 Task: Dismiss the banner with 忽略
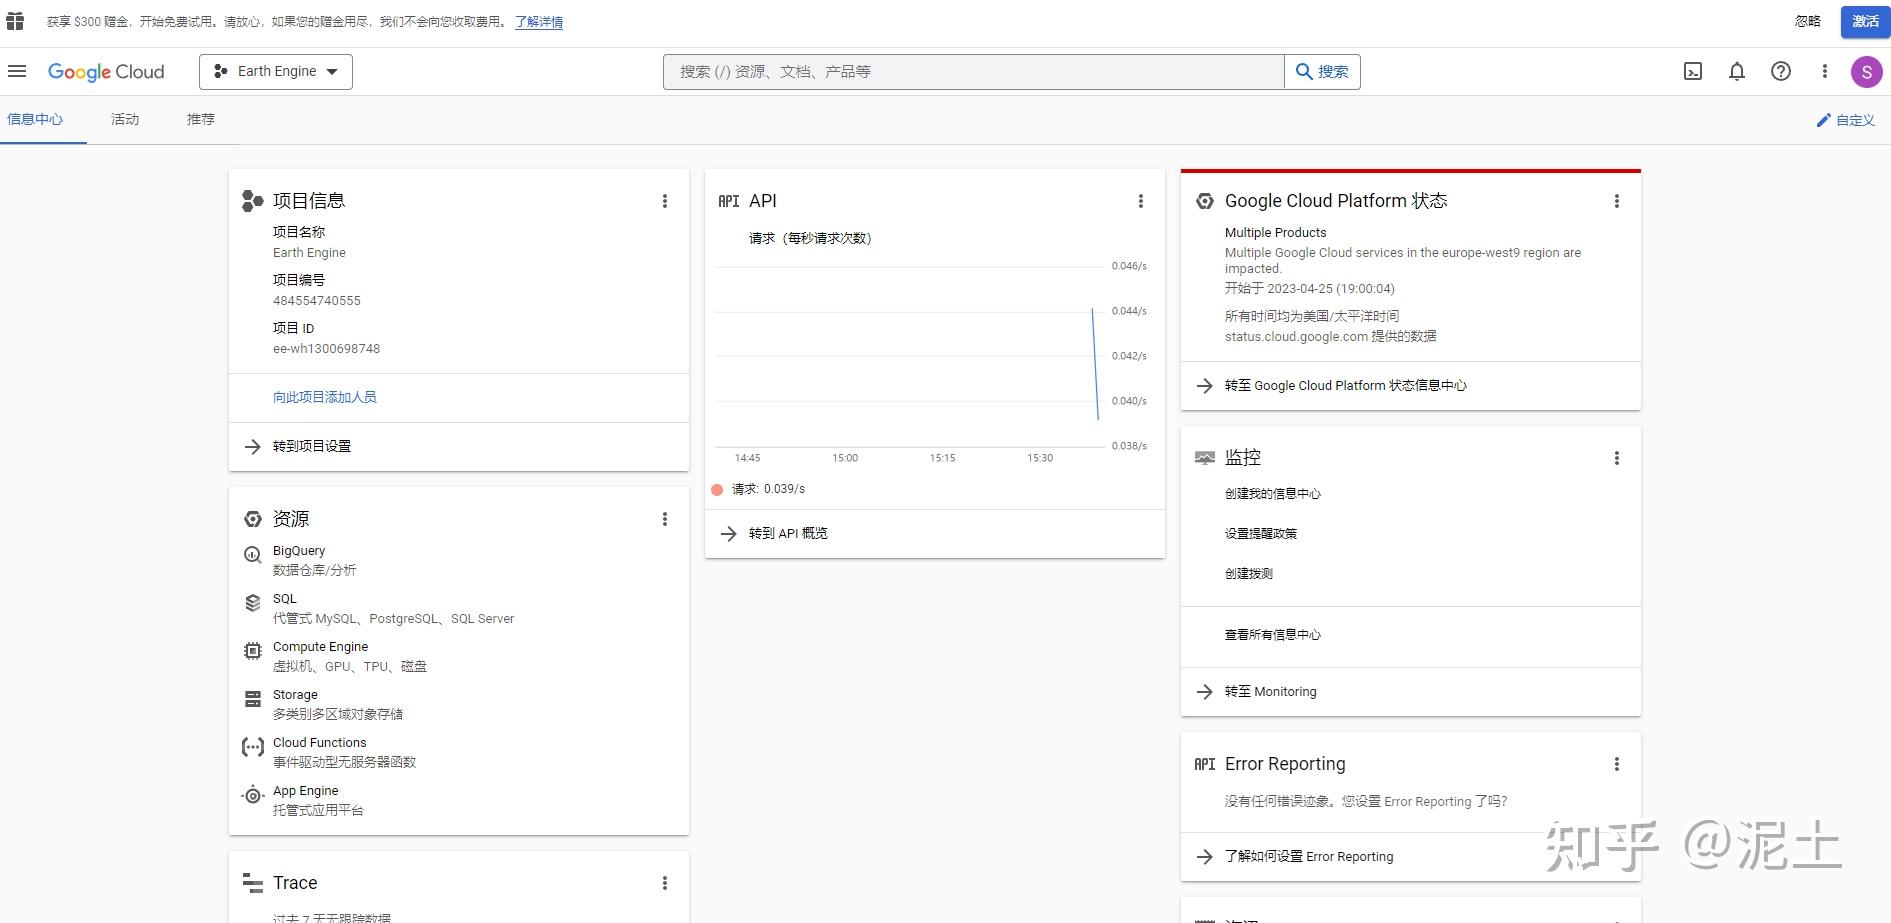(x=1808, y=21)
